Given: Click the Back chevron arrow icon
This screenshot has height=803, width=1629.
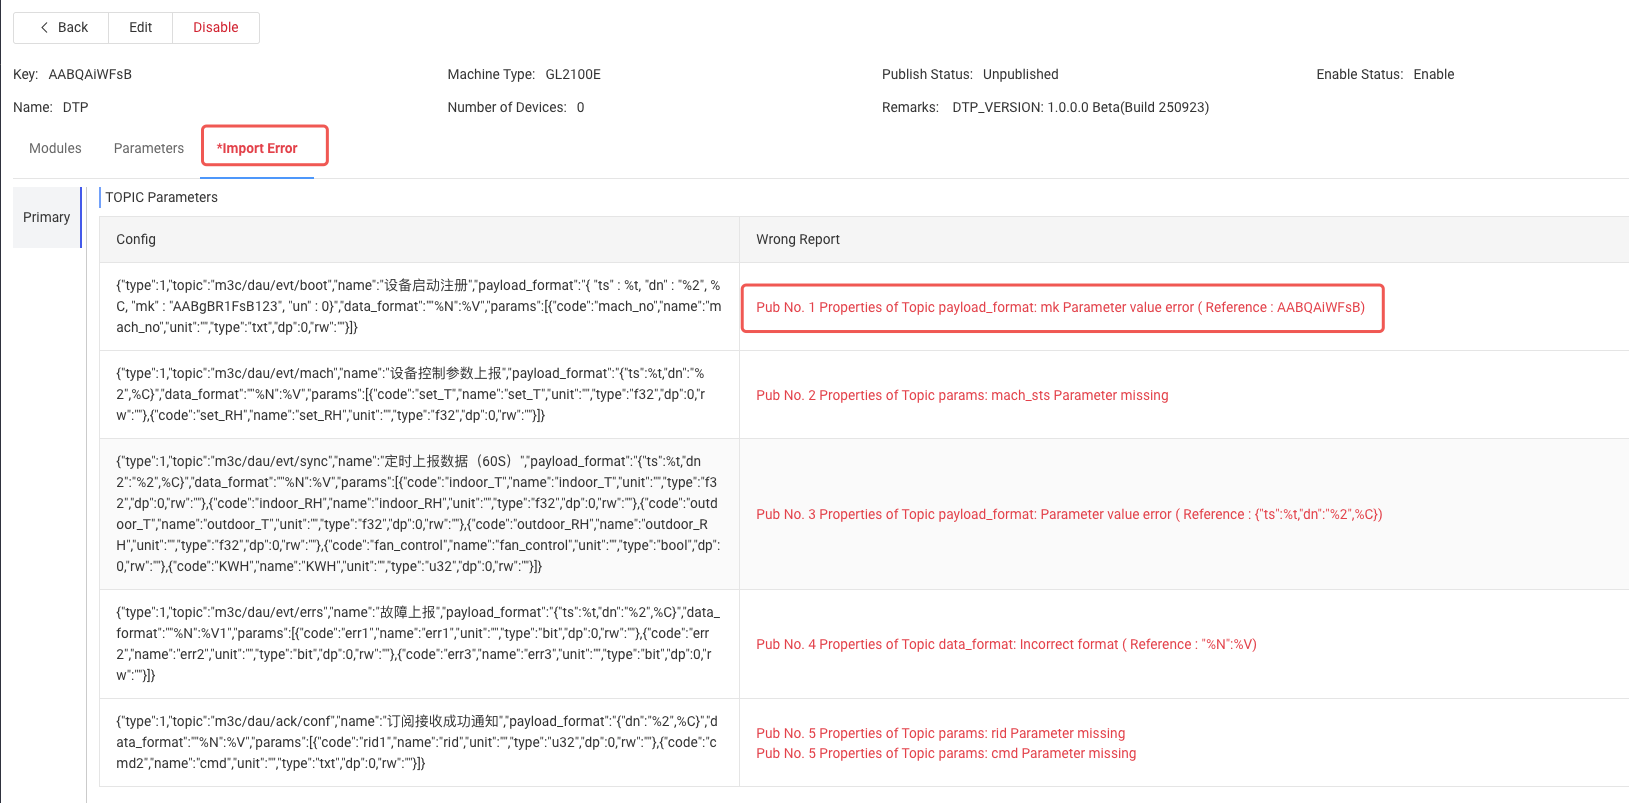Looking at the screenshot, I should pyautogui.click(x=44, y=28).
